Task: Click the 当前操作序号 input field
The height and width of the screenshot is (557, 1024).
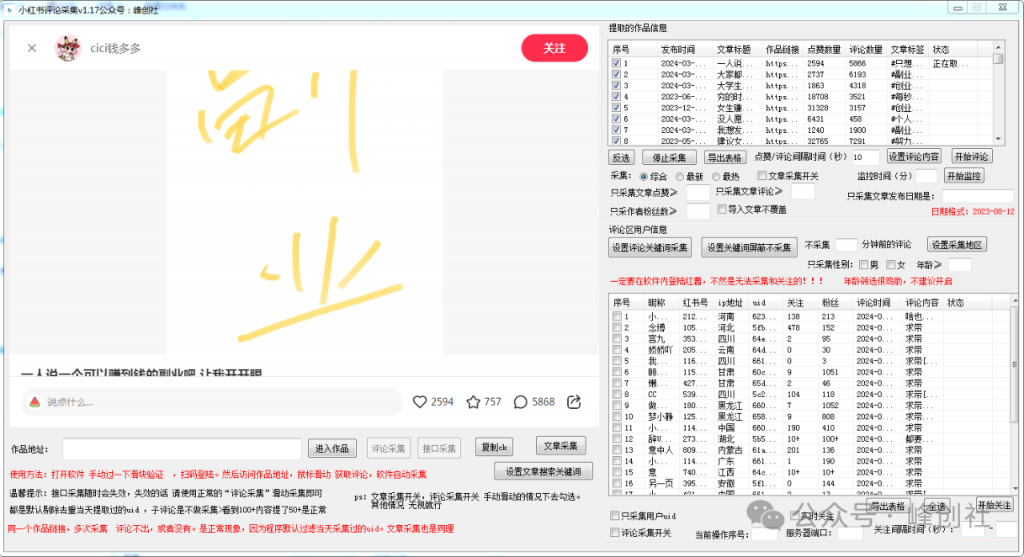Action: (763, 534)
